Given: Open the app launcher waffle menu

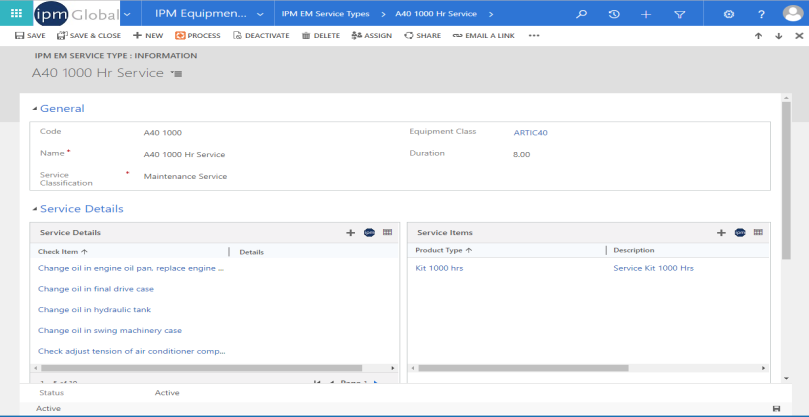Looking at the screenshot, I should click(16, 13).
